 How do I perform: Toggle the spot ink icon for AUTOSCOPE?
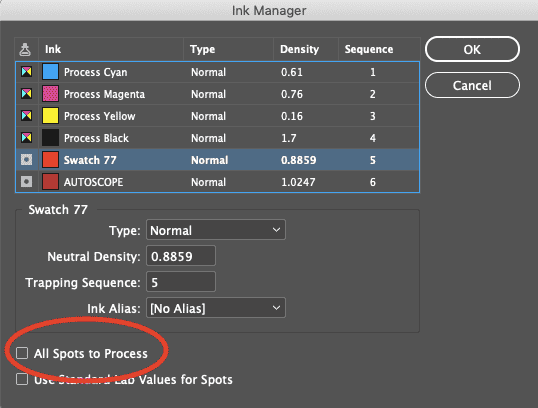click(x=26, y=182)
